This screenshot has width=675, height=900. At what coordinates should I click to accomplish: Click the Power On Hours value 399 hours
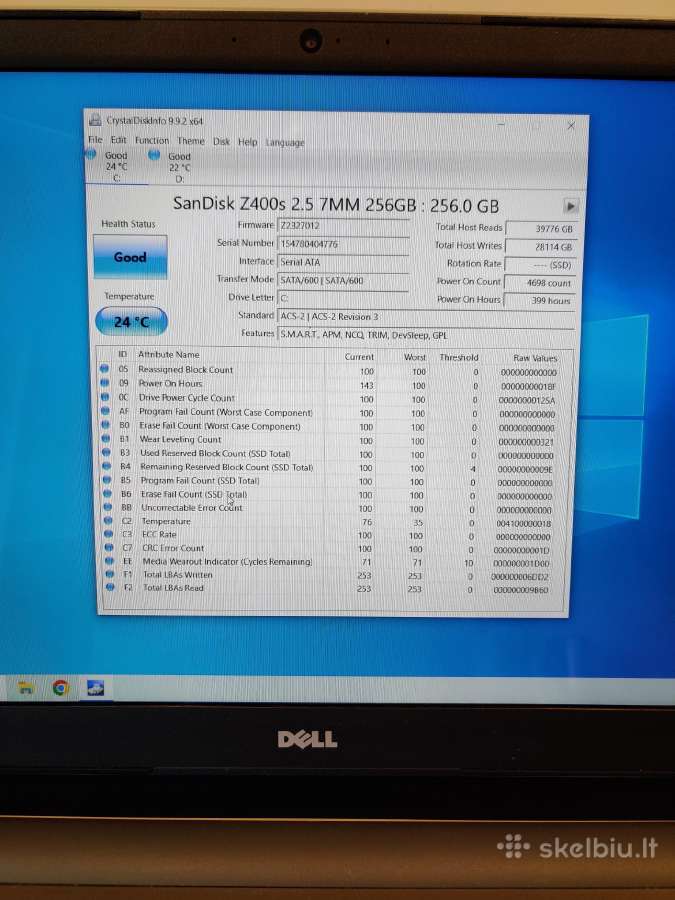tap(540, 300)
